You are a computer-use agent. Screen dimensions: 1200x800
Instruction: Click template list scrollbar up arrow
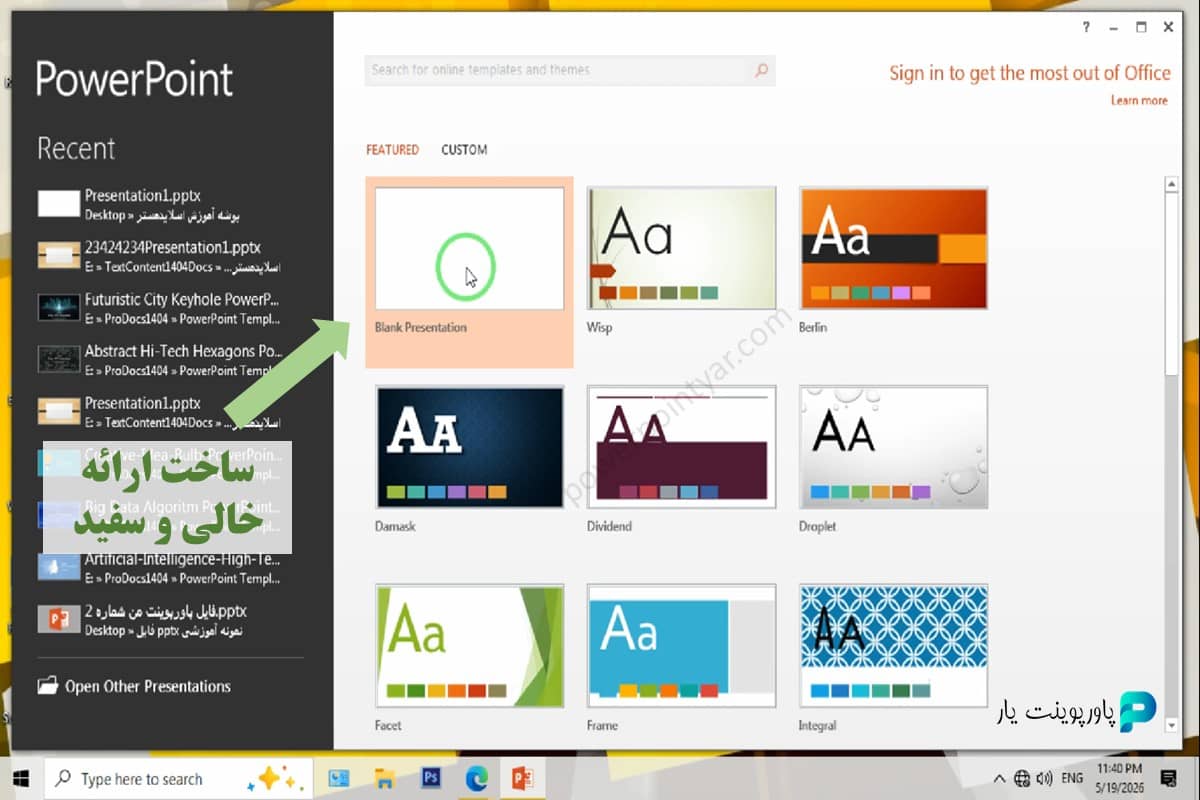(1172, 185)
